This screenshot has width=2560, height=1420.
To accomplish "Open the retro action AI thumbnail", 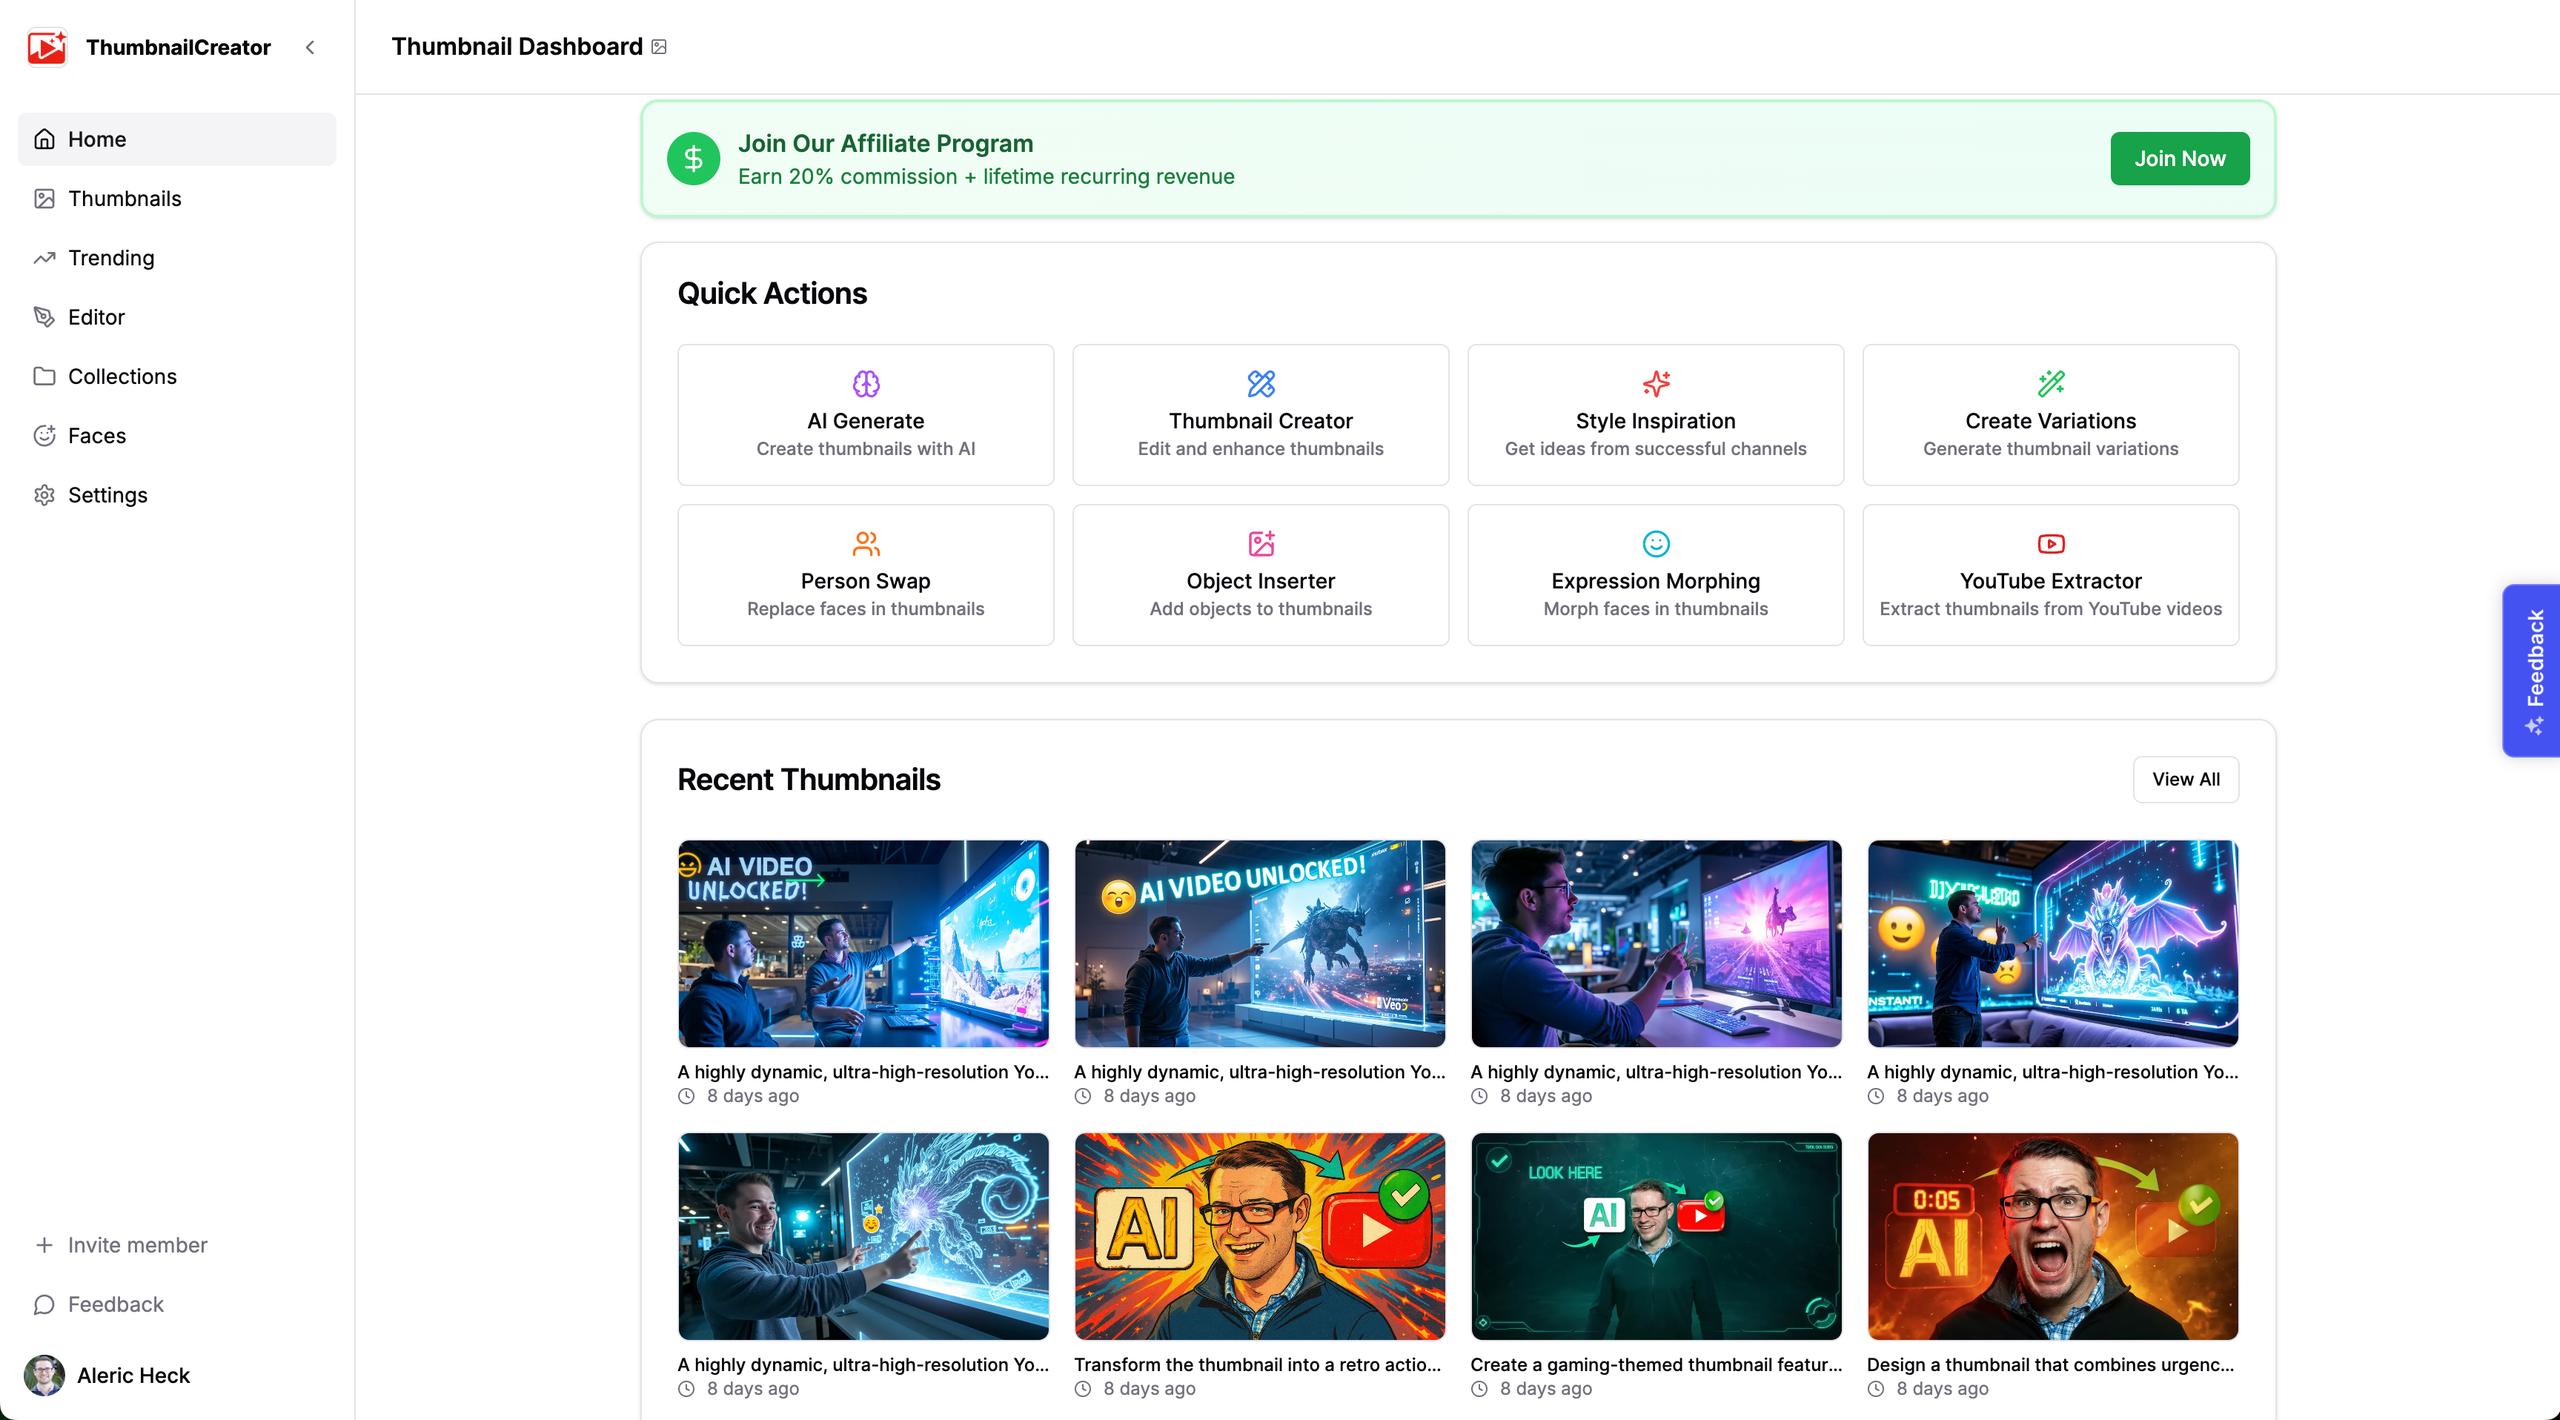I will (x=1259, y=1236).
